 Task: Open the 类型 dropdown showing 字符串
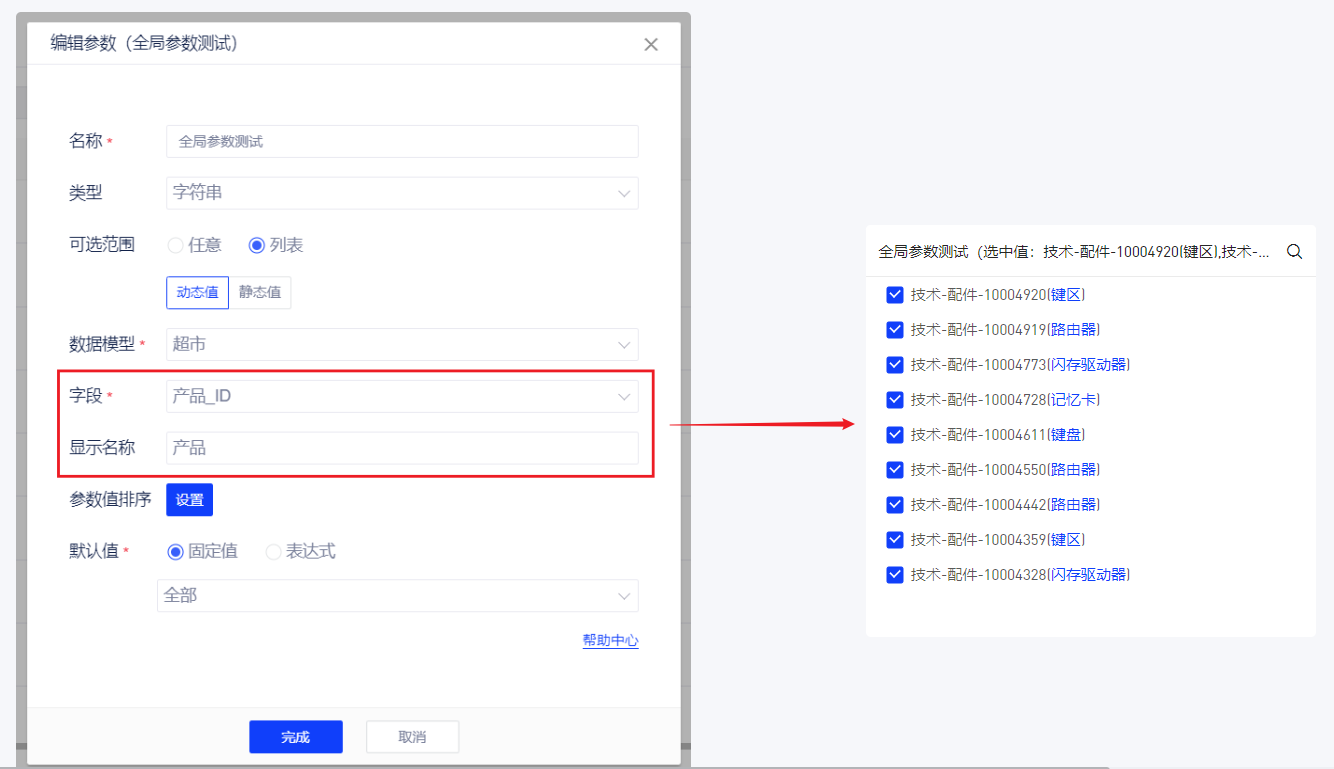pos(402,193)
